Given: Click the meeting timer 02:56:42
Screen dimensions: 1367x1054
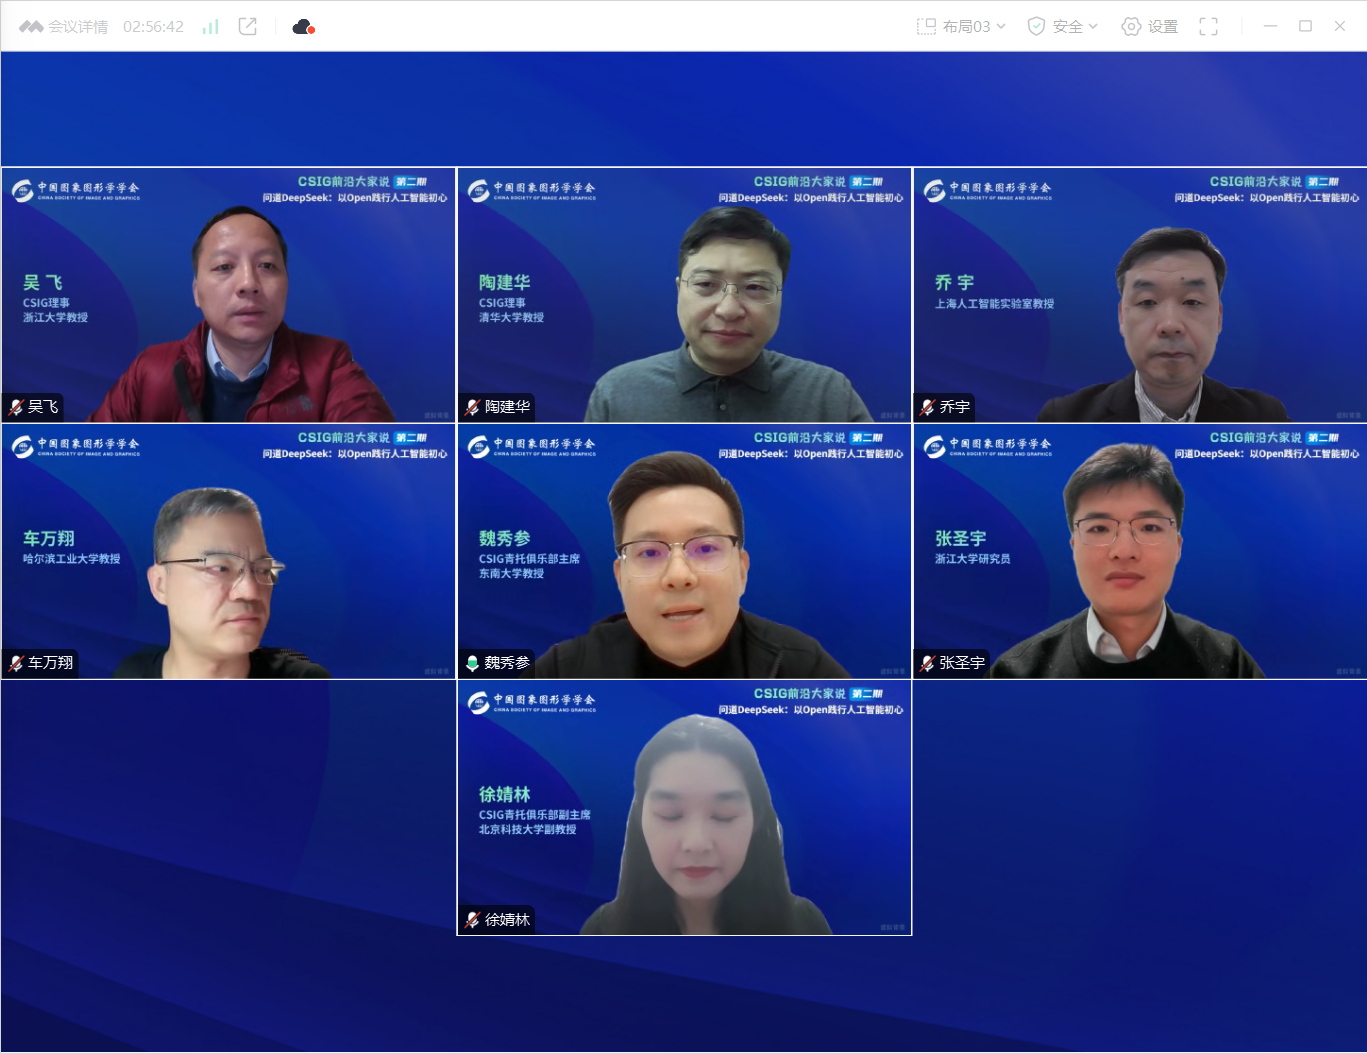Looking at the screenshot, I should click(x=153, y=27).
